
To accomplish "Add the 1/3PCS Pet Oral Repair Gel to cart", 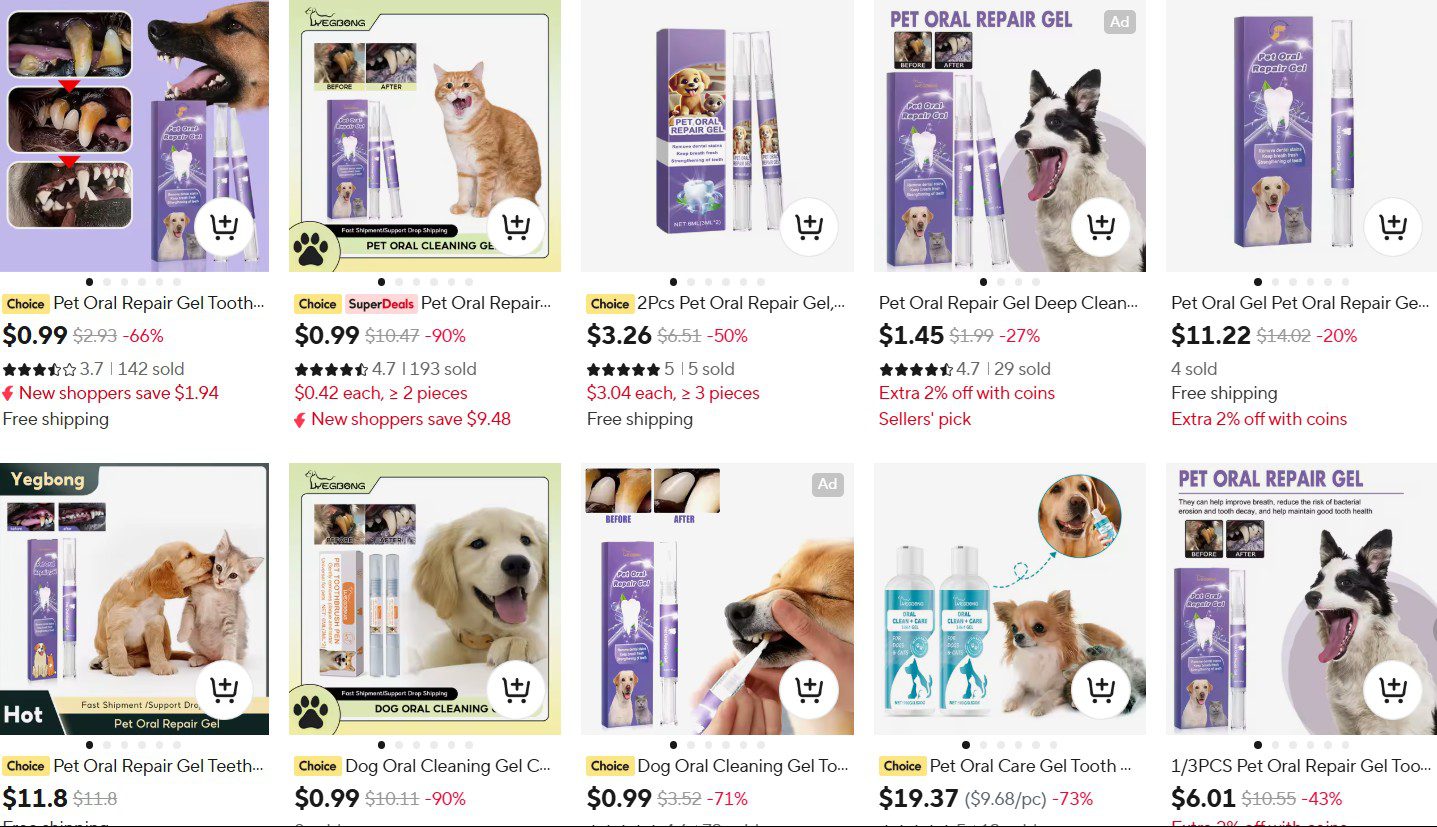I will pos(1392,689).
